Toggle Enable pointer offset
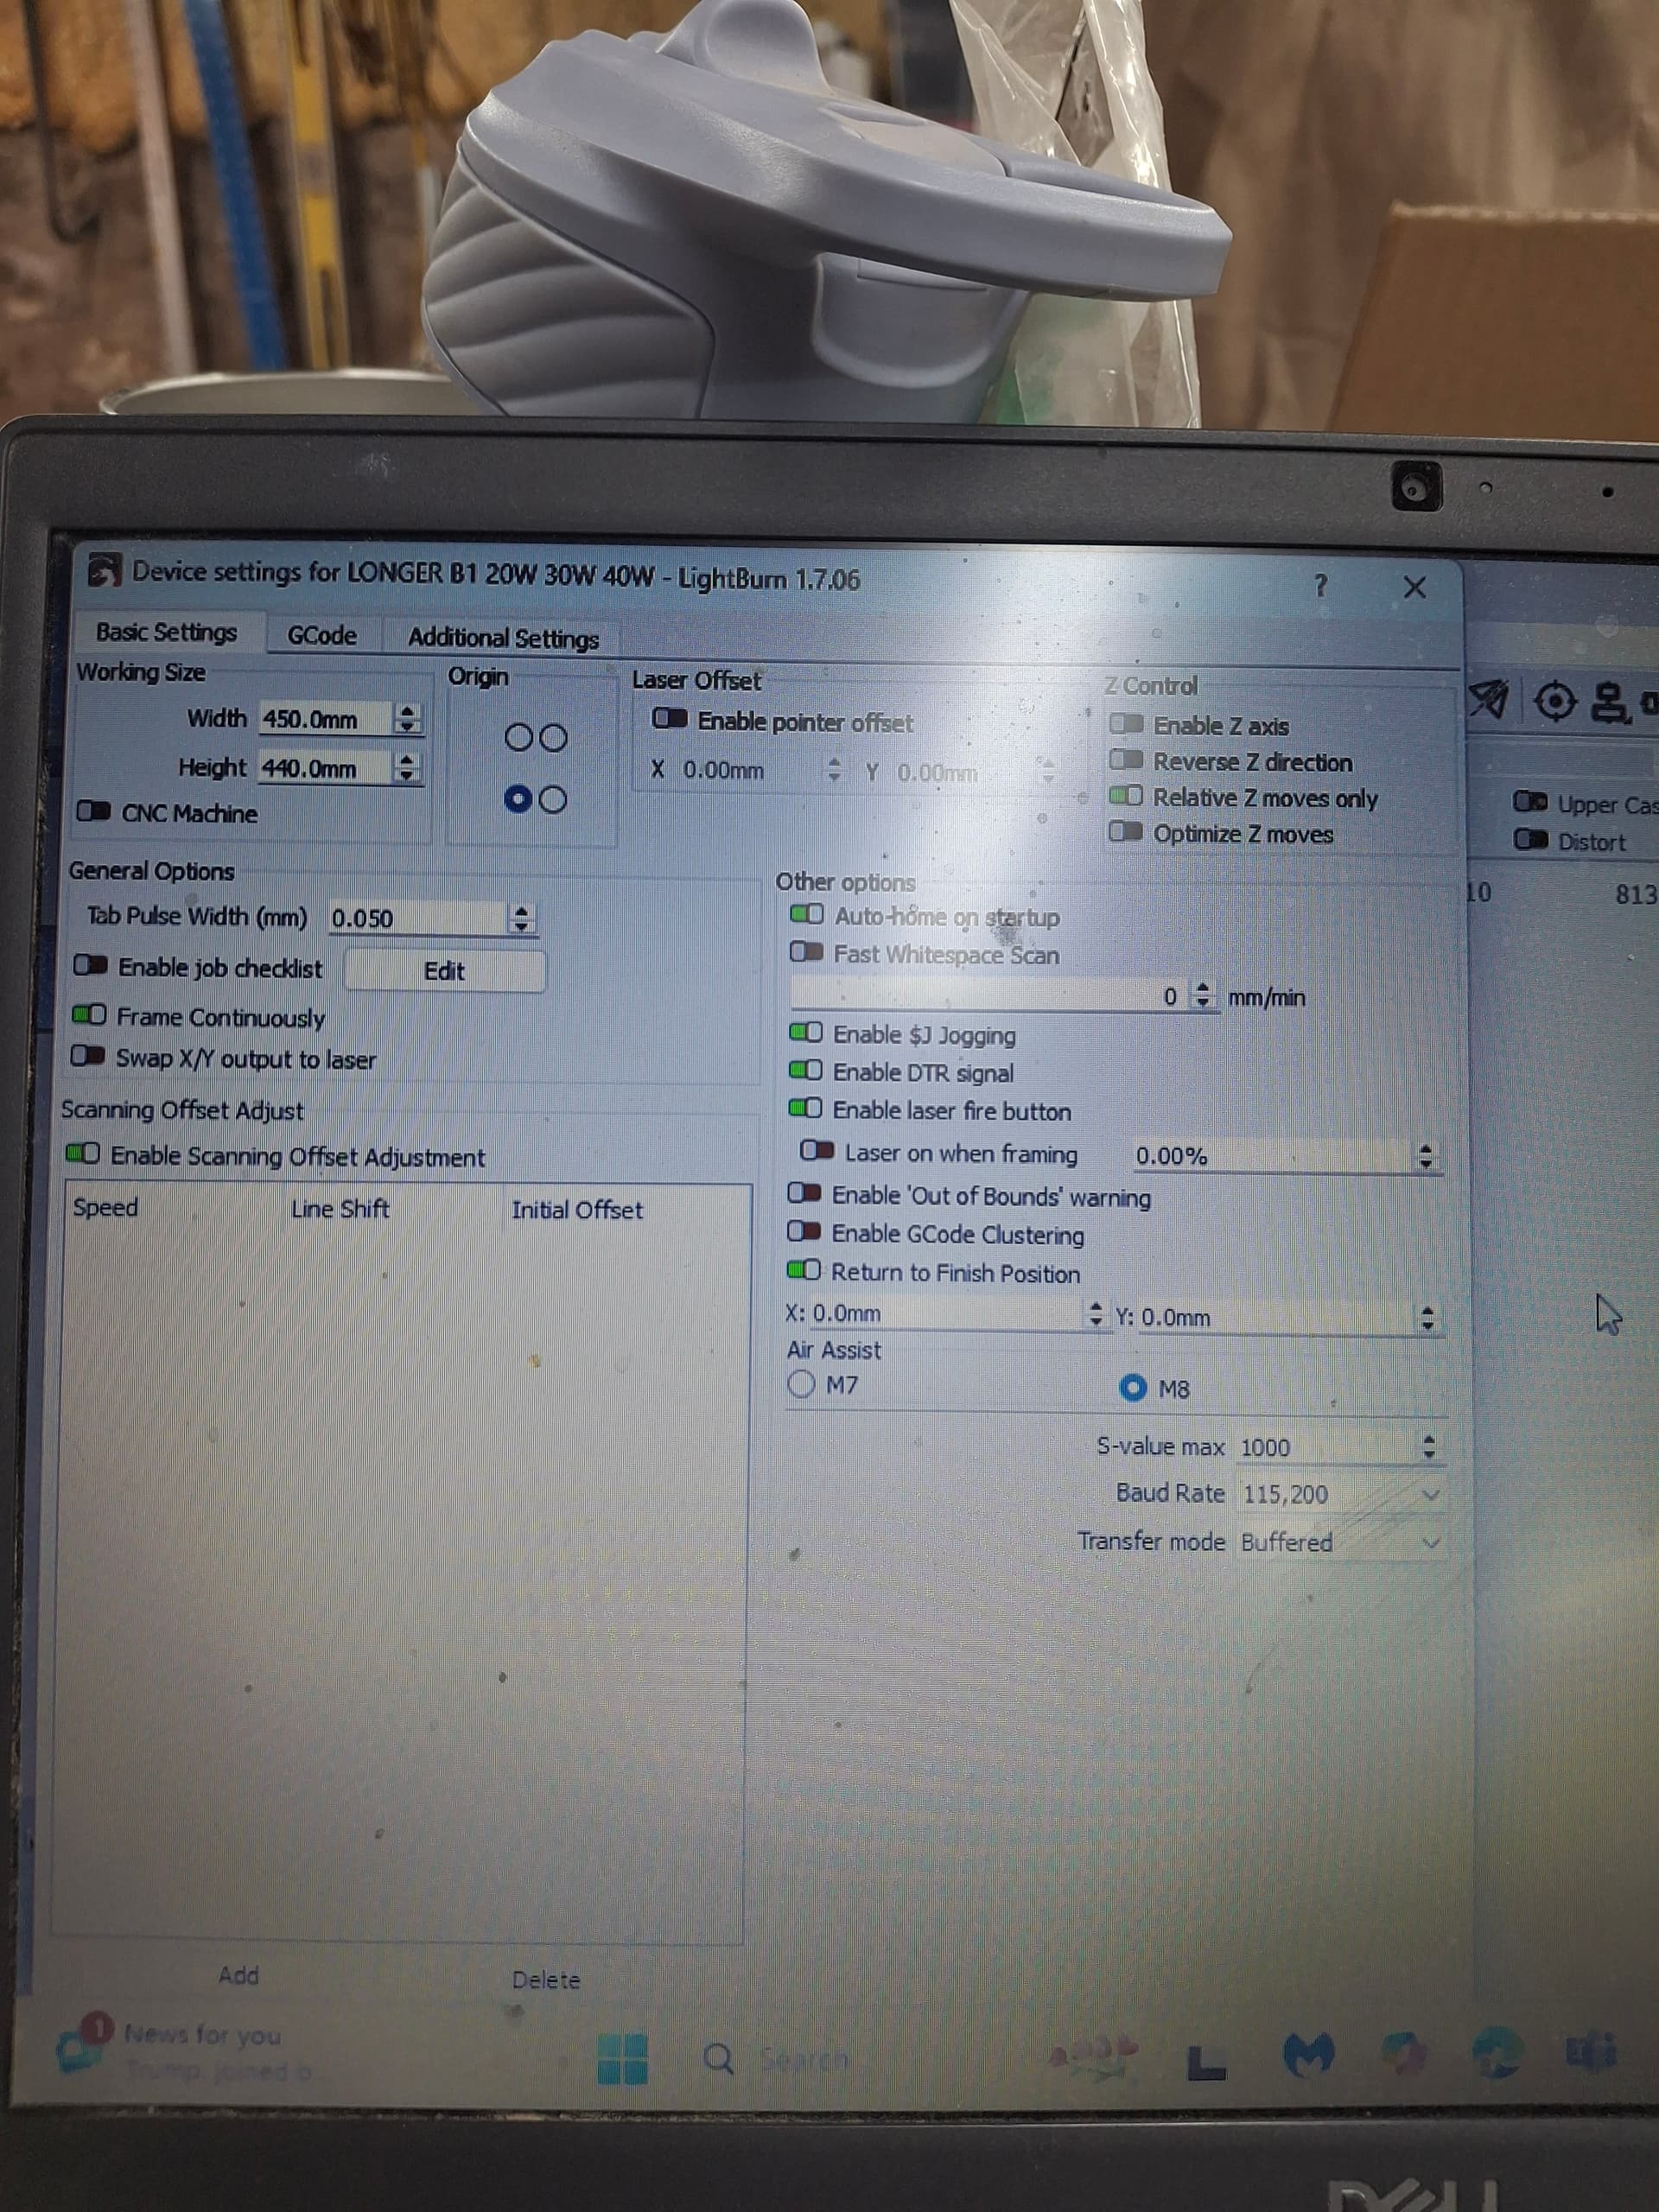This screenshot has height=2212, width=1659. click(x=670, y=719)
